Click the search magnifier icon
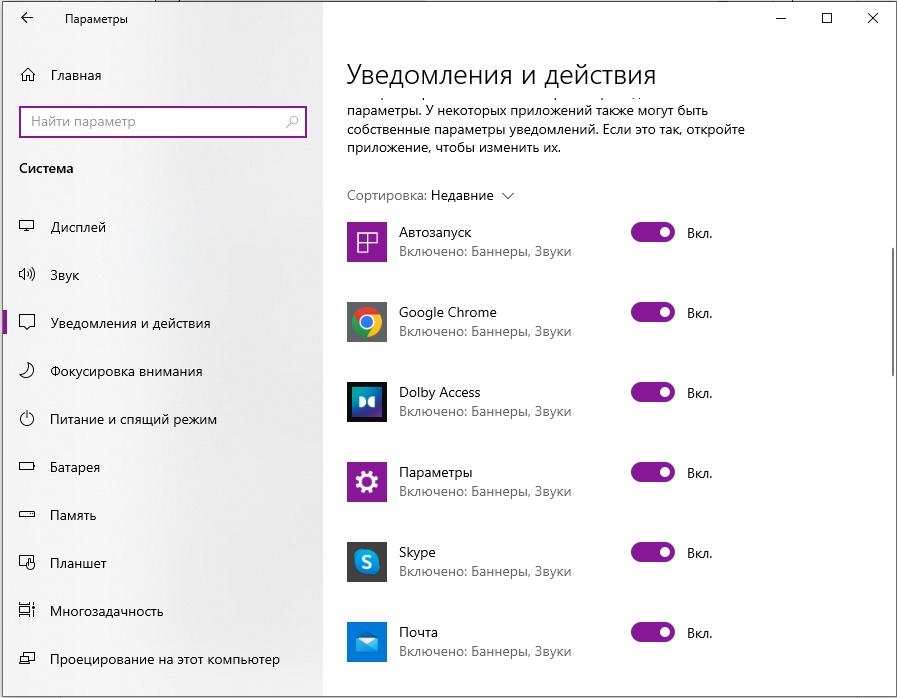Image resolution: width=897 pixels, height=698 pixels. (x=292, y=121)
